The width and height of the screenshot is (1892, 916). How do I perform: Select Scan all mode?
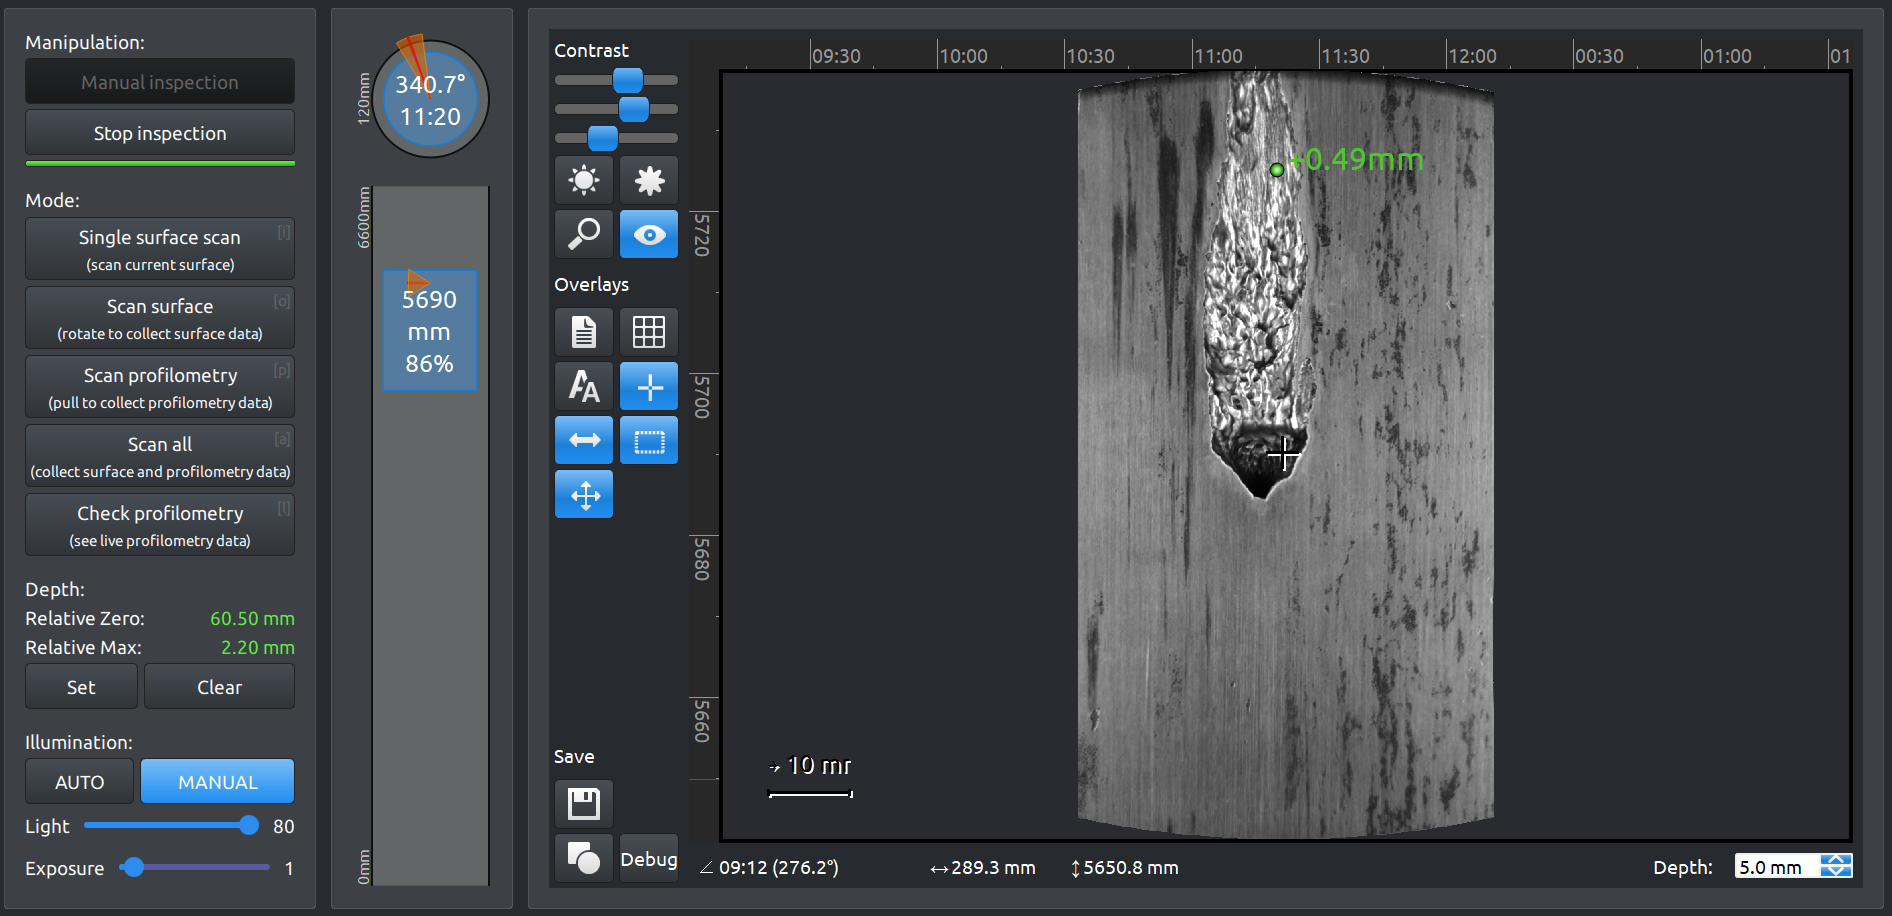[x=160, y=456]
